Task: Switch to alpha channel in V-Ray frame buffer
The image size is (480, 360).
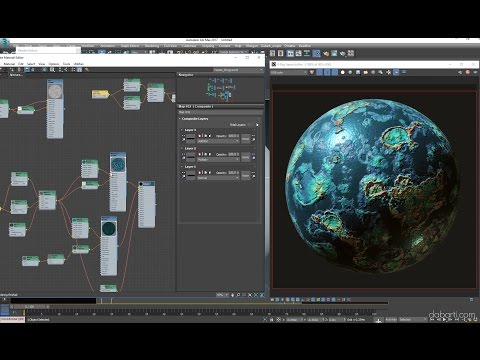Action: (x=343, y=72)
